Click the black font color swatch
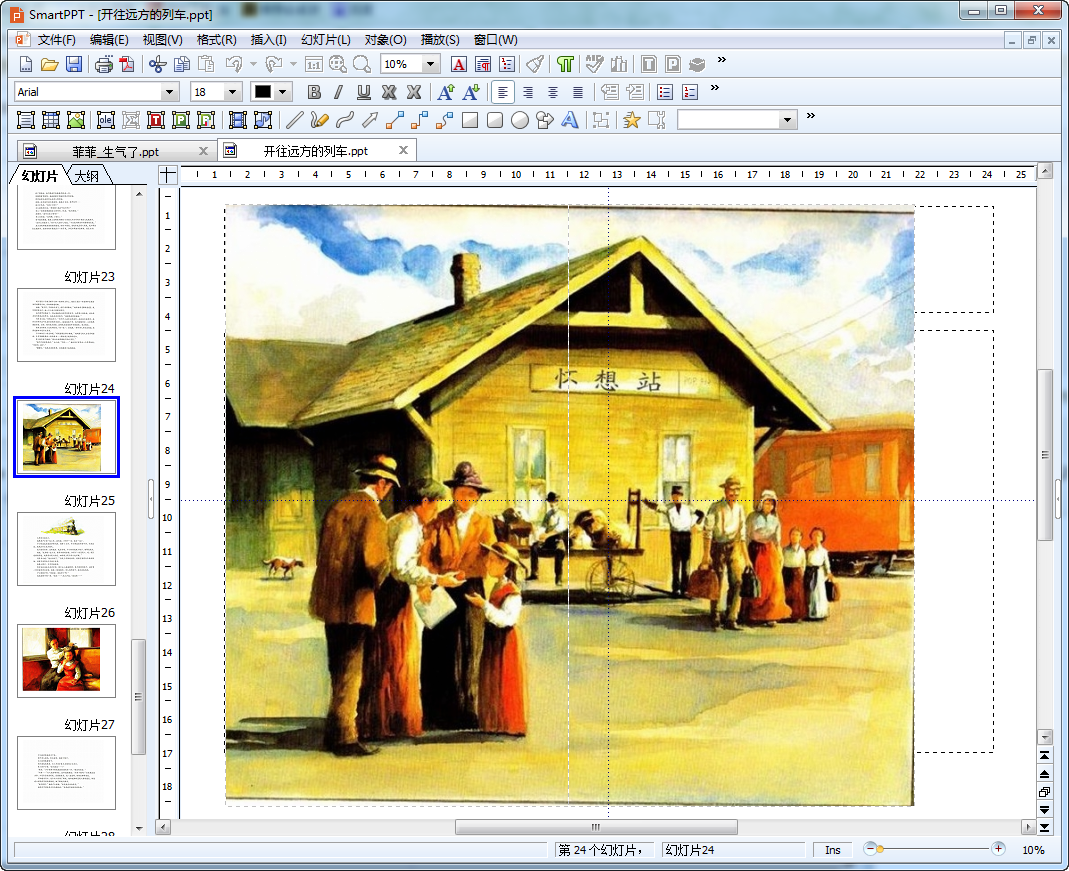 [262, 92]
